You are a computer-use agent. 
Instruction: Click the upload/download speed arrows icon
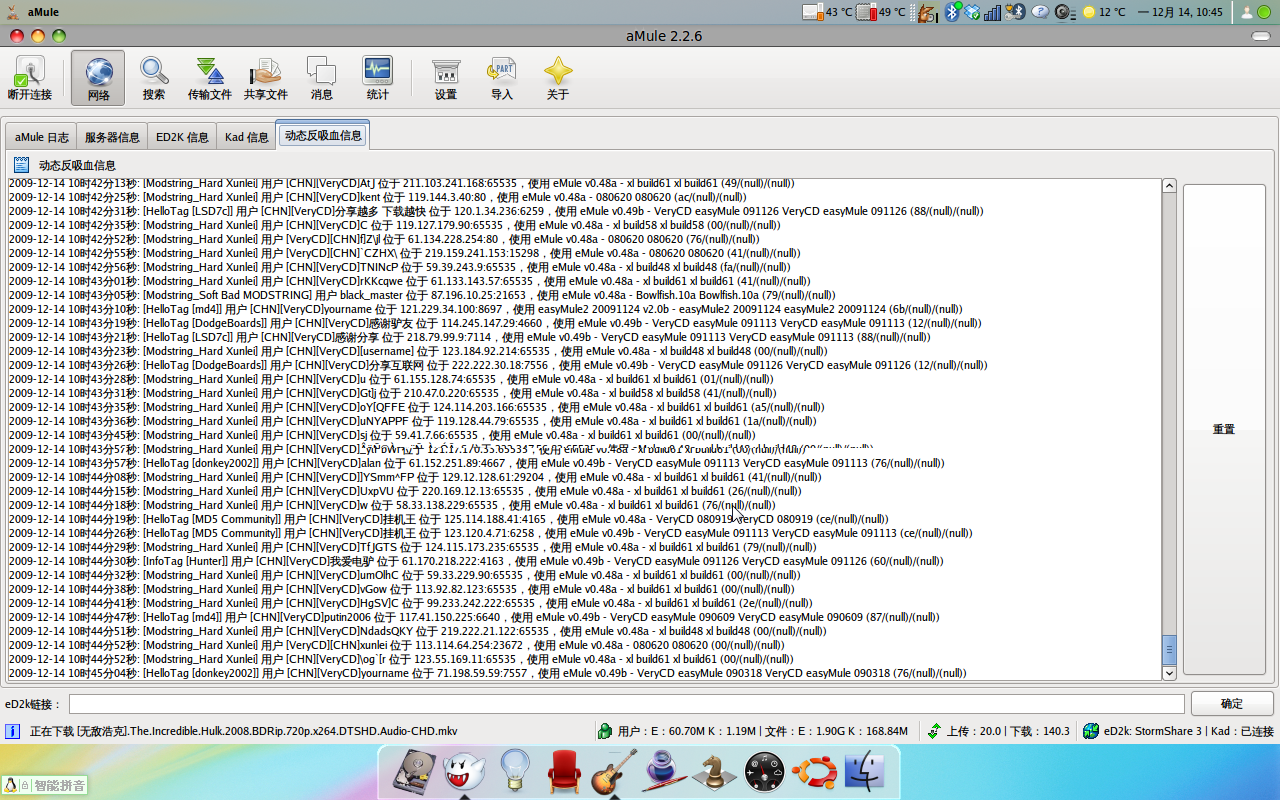(934, 731)
